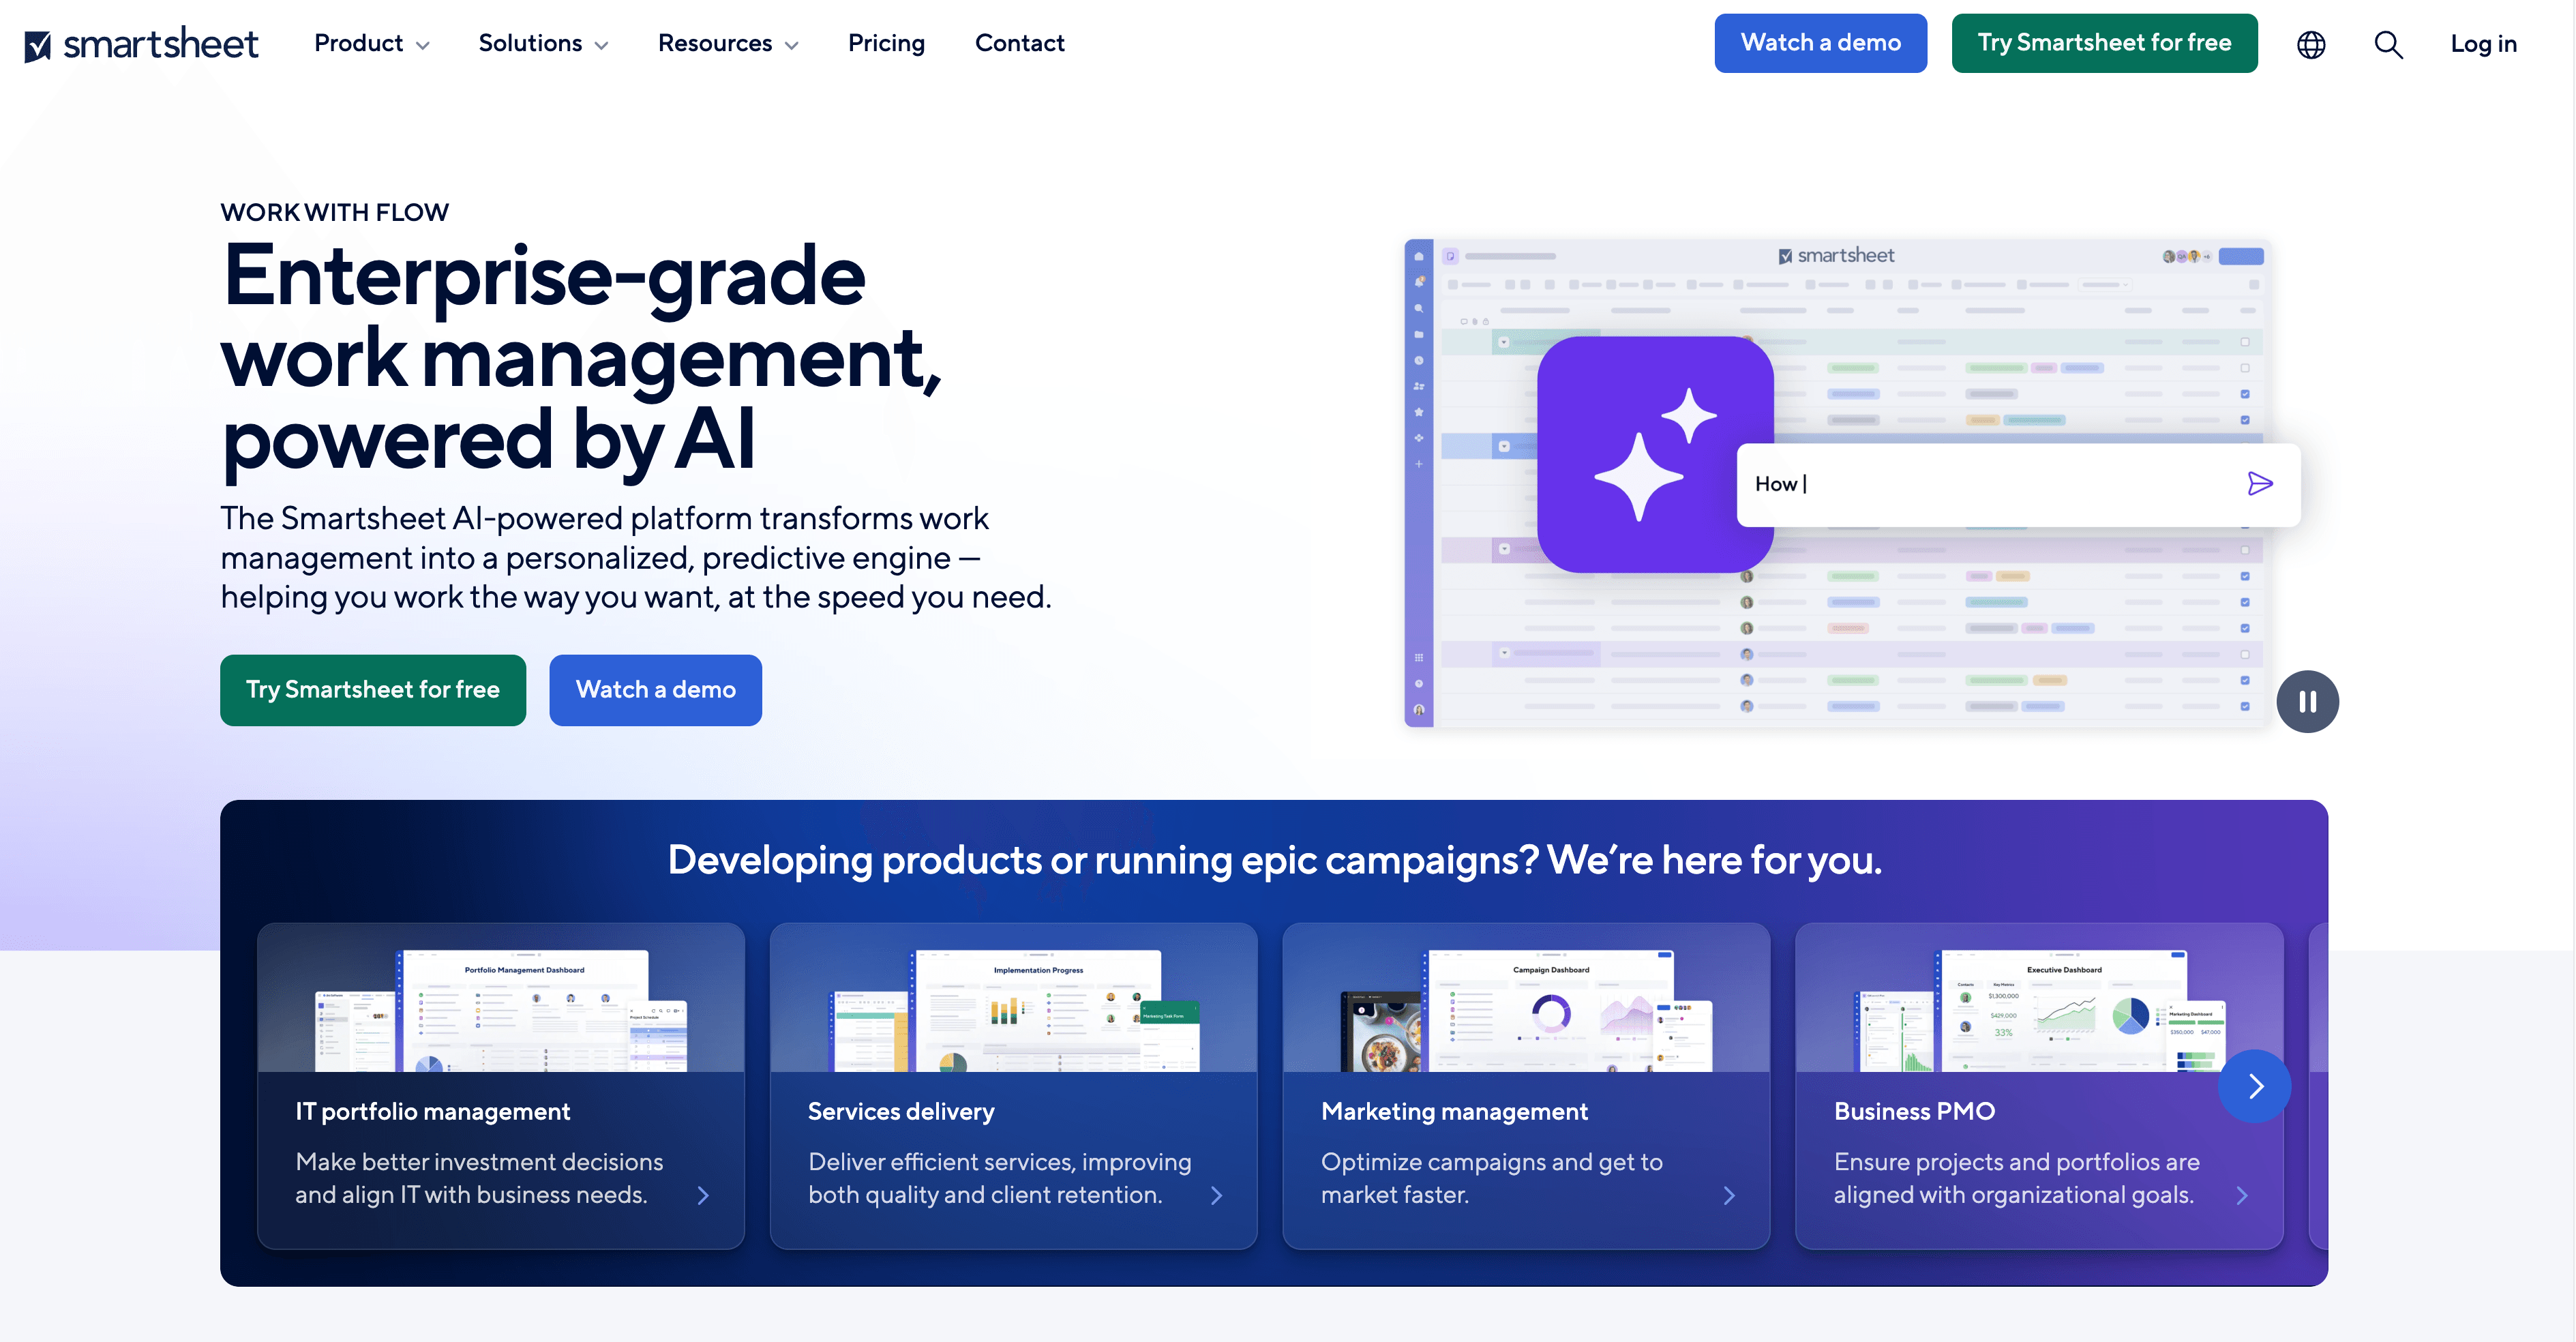Screen dimensions: 2576x1342
Task: Click 'Optimize campaigns and get to market faster' text
Action: click(x=1491, y=1178)
